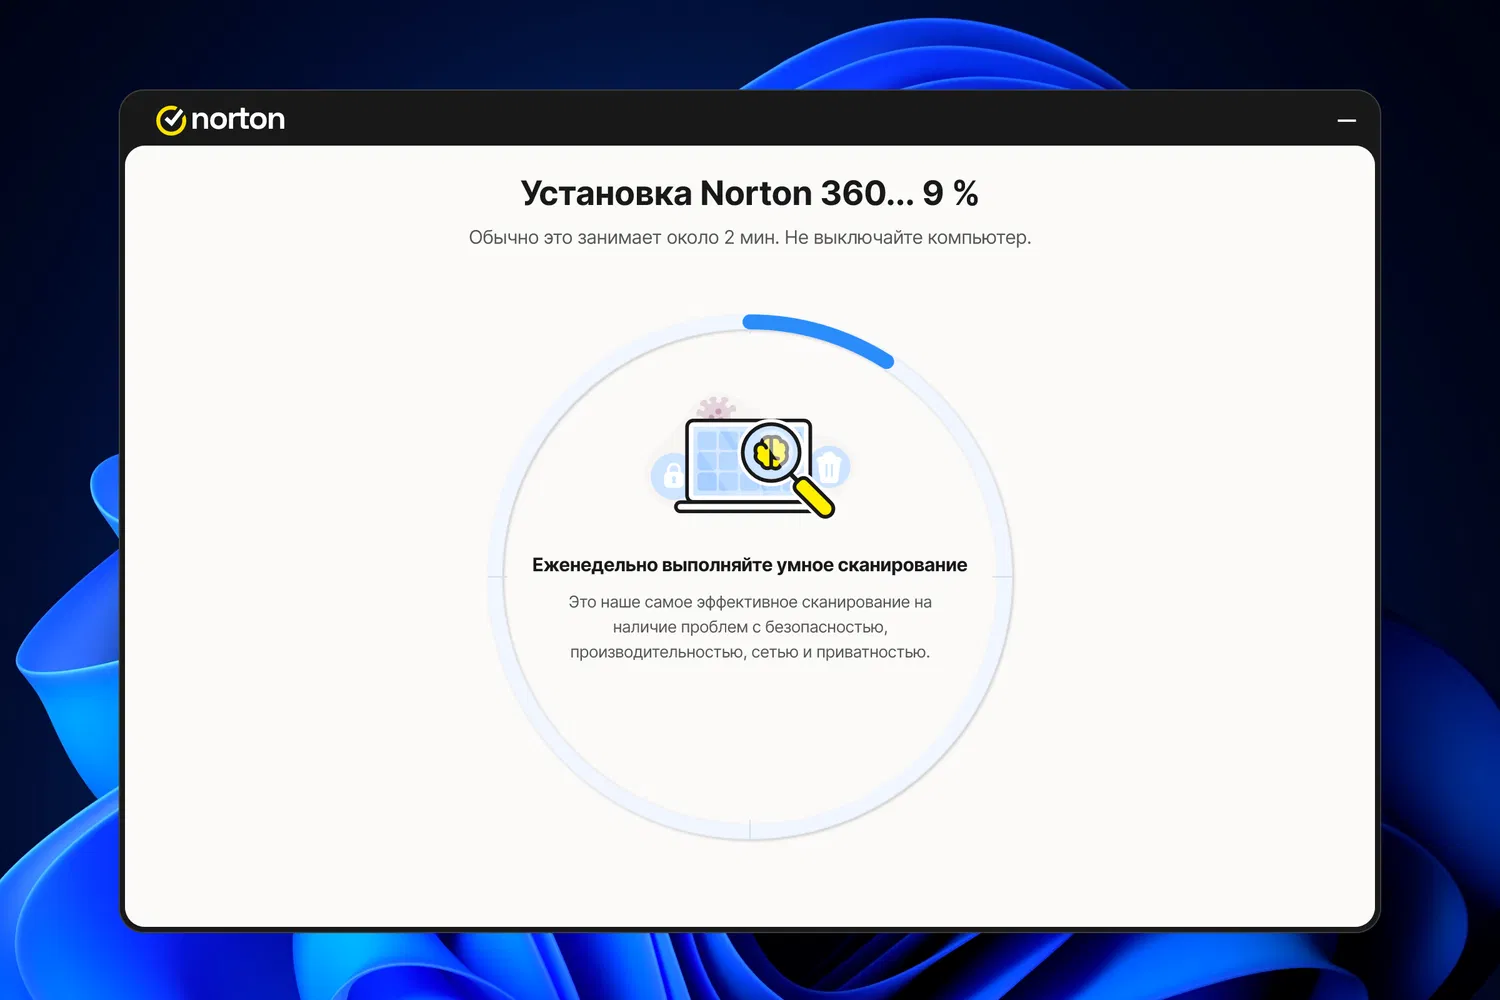Click the title 'Еженедельно выполняйте умное сканирование'

[x=750, y=565]
